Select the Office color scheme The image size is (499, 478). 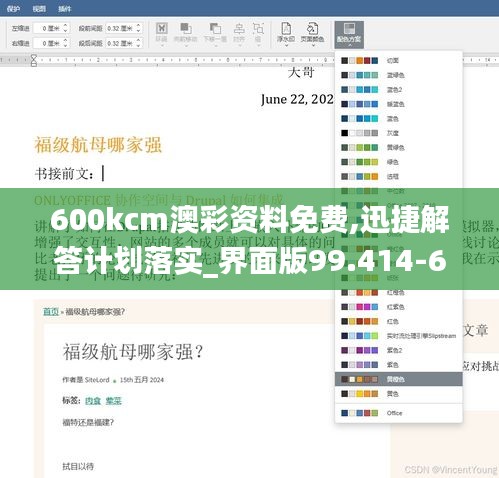click(x=399, y=413)
